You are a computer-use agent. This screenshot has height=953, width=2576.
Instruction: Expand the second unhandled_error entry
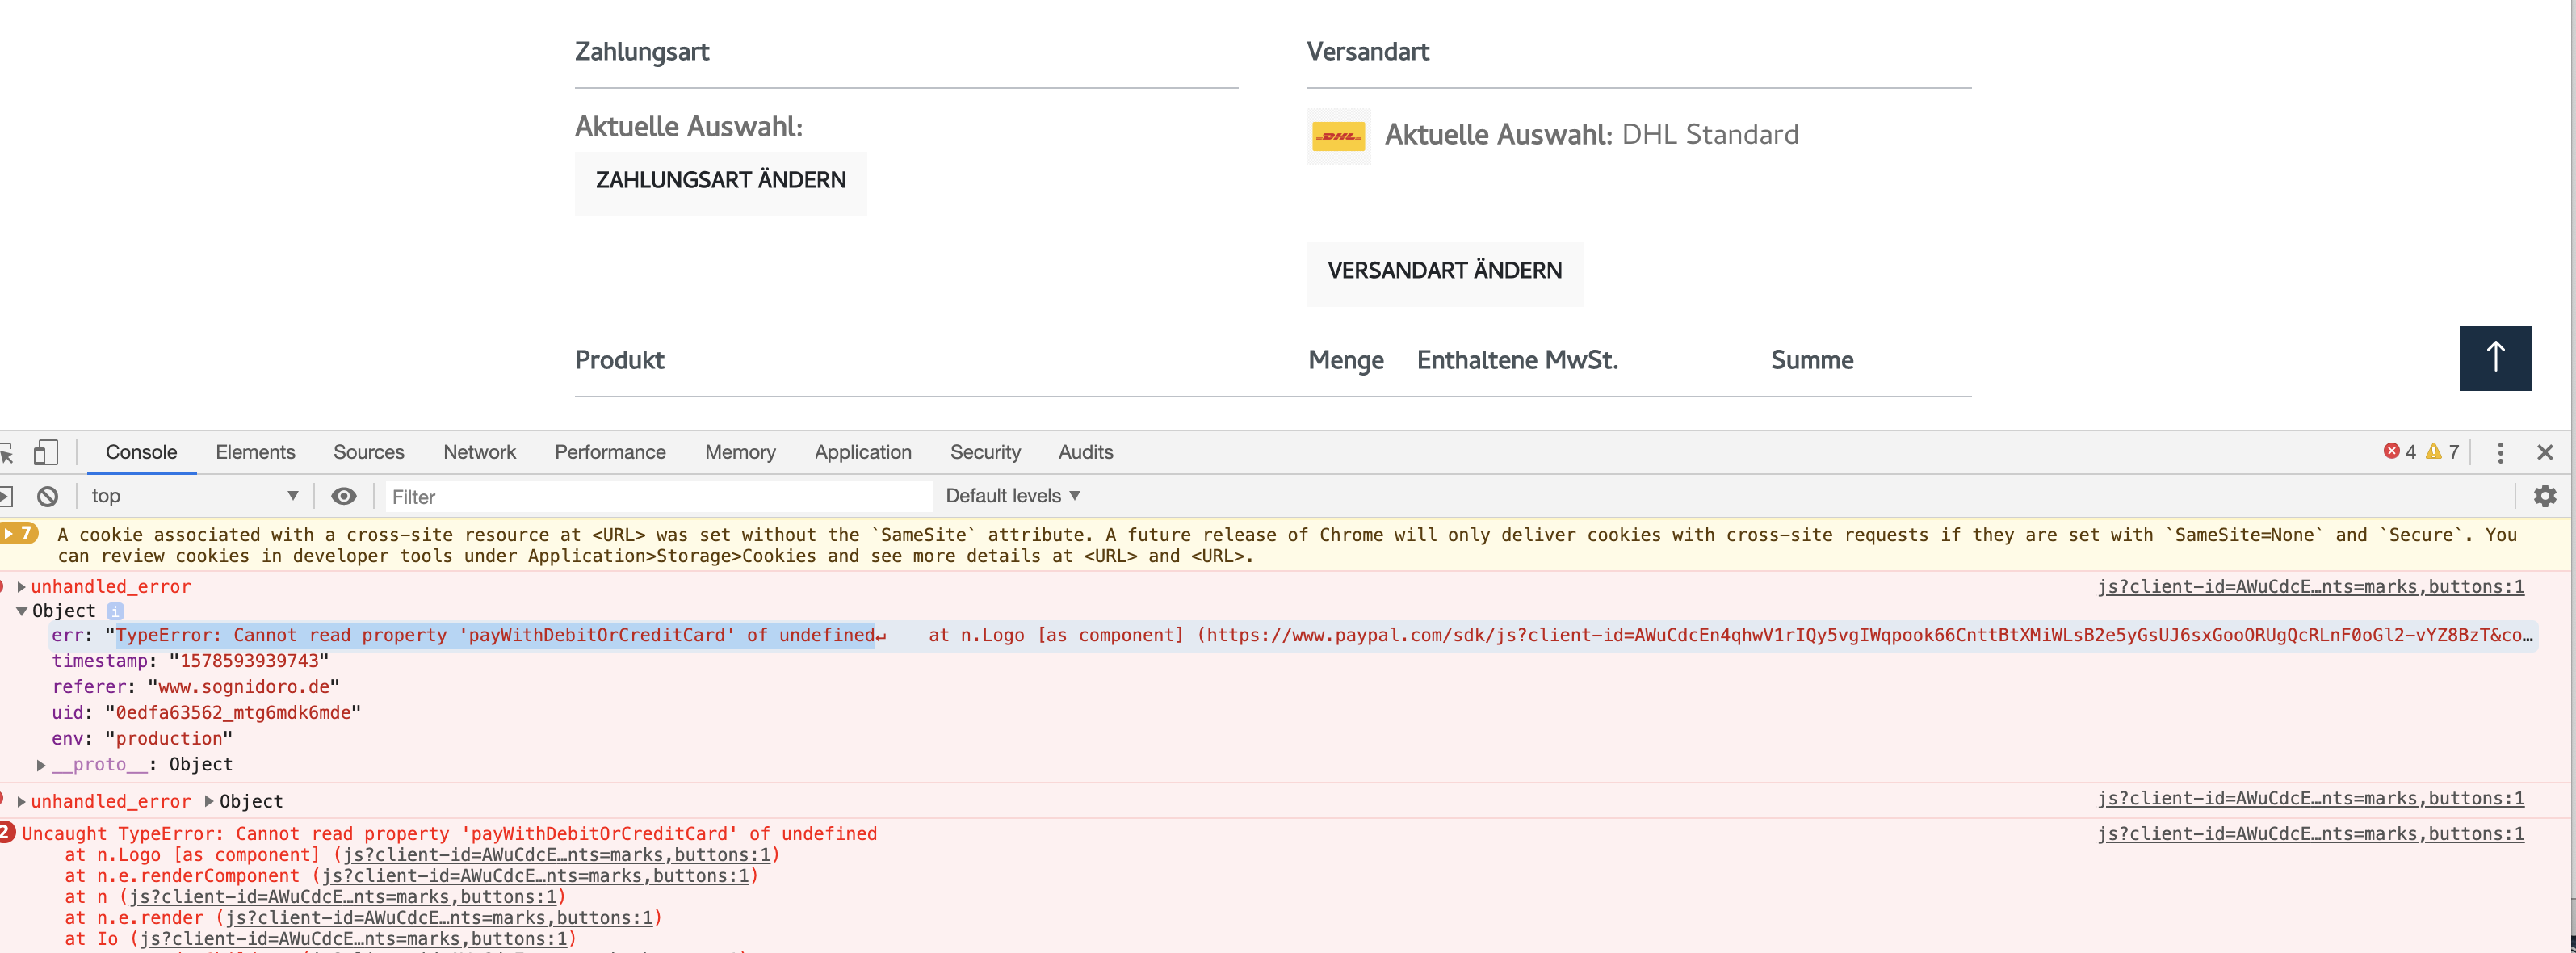pos(22,800)
